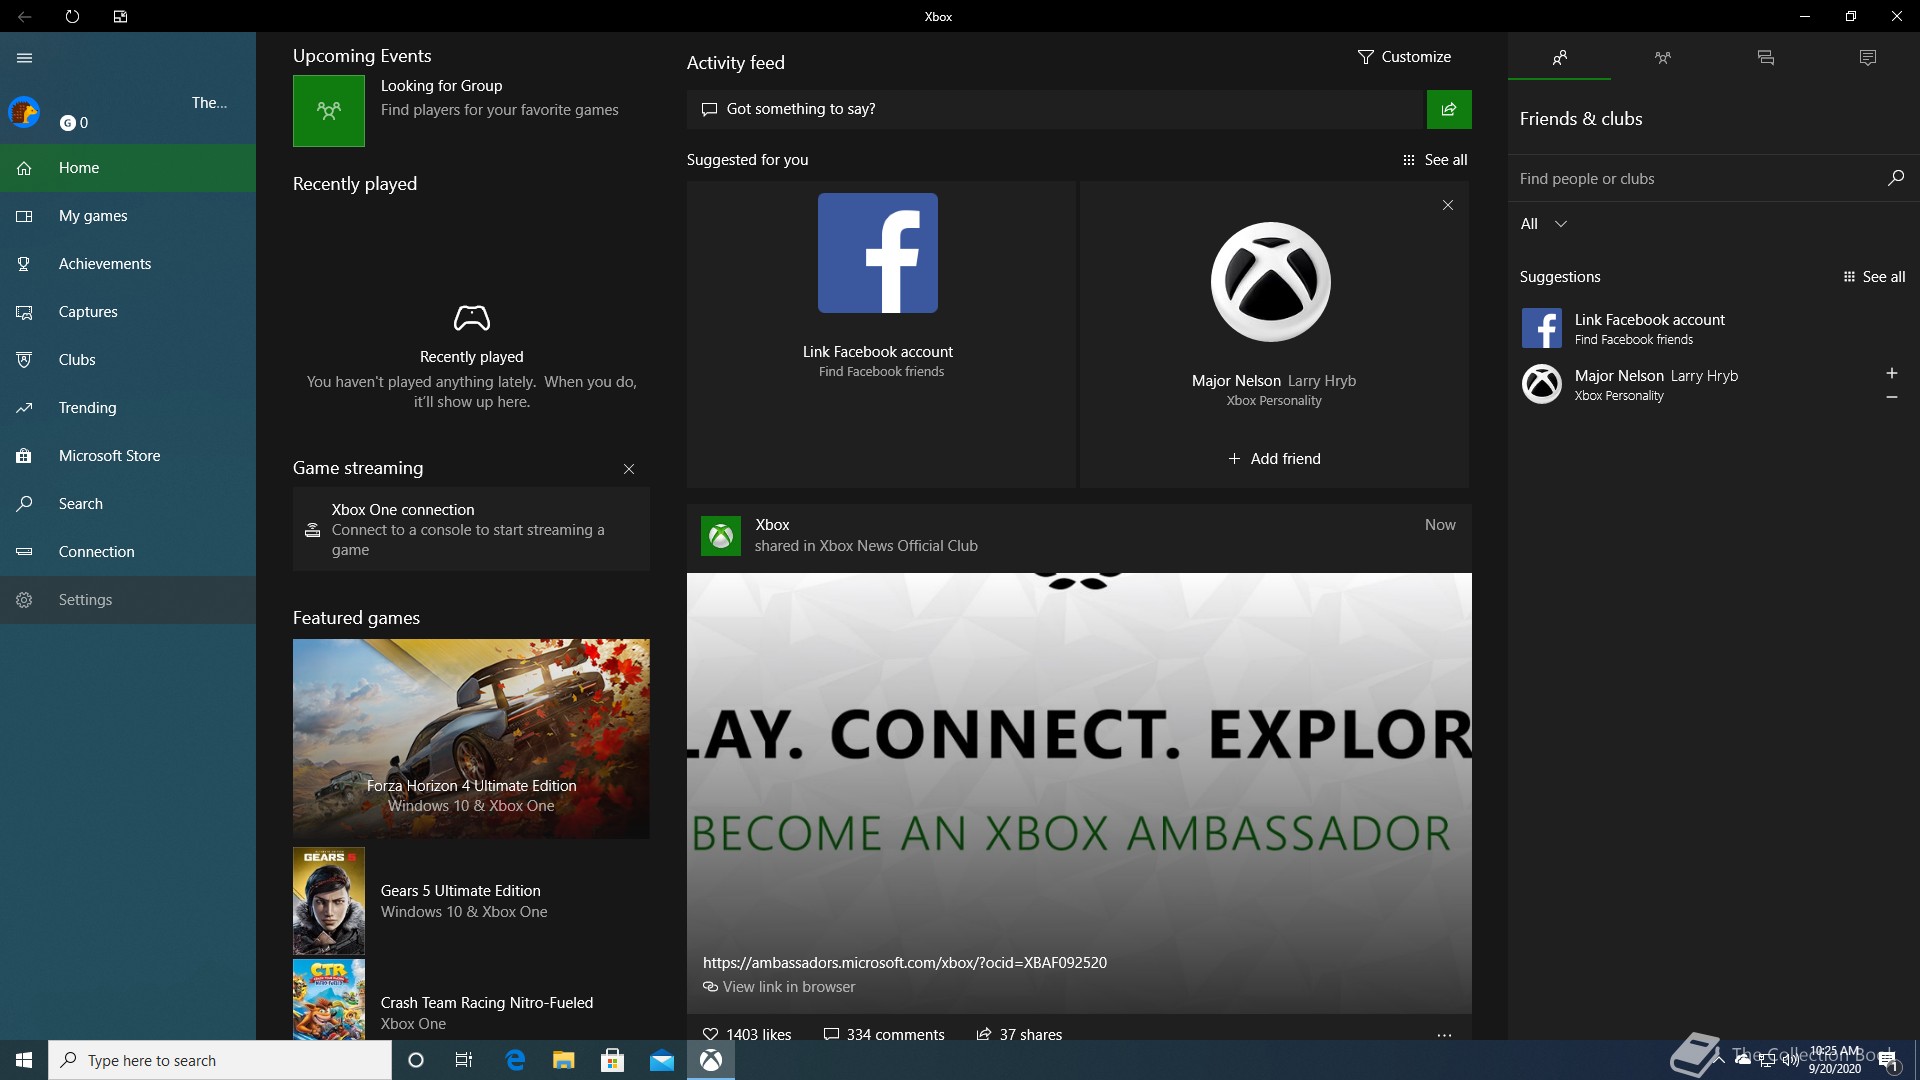This screenshot has width=1920, height=1080.
Task: Click See all for Suggested for you
Action: (x=1435, y=160)
